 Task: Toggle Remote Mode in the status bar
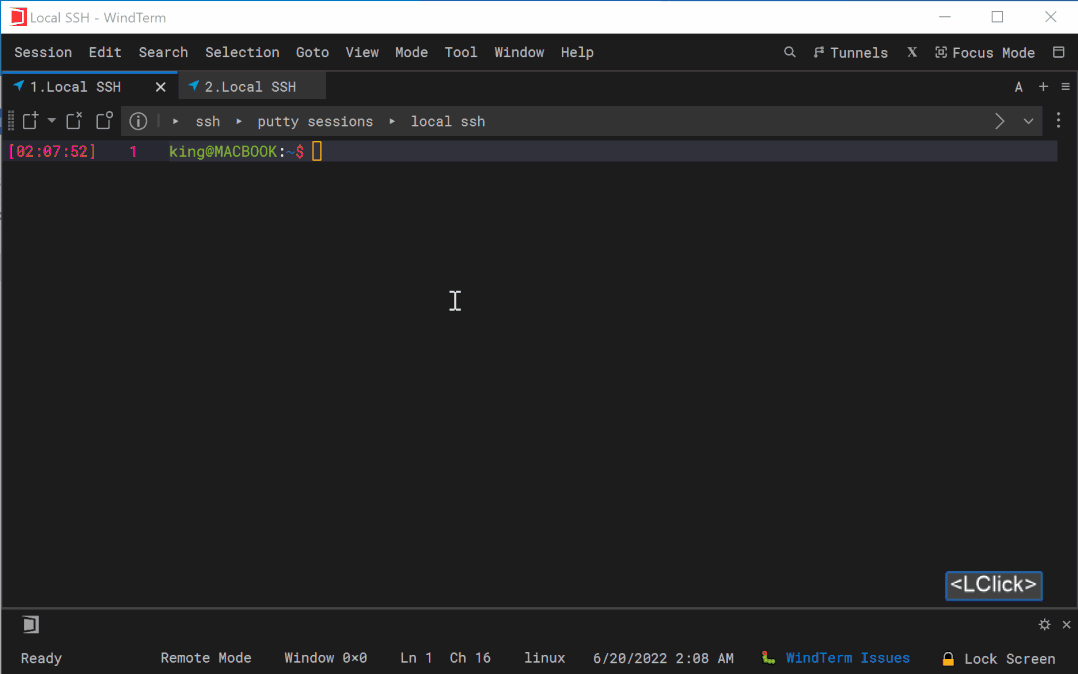(206, 658)
